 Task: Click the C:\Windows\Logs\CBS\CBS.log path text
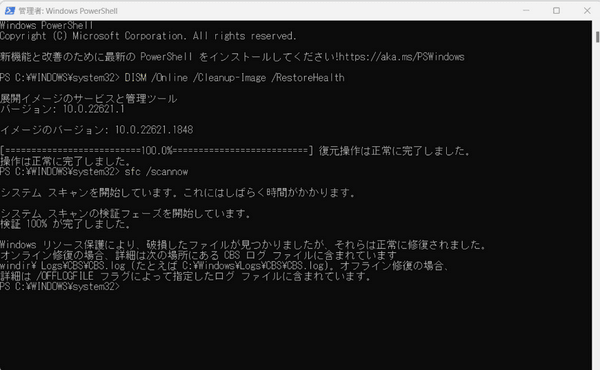point(253,266)
